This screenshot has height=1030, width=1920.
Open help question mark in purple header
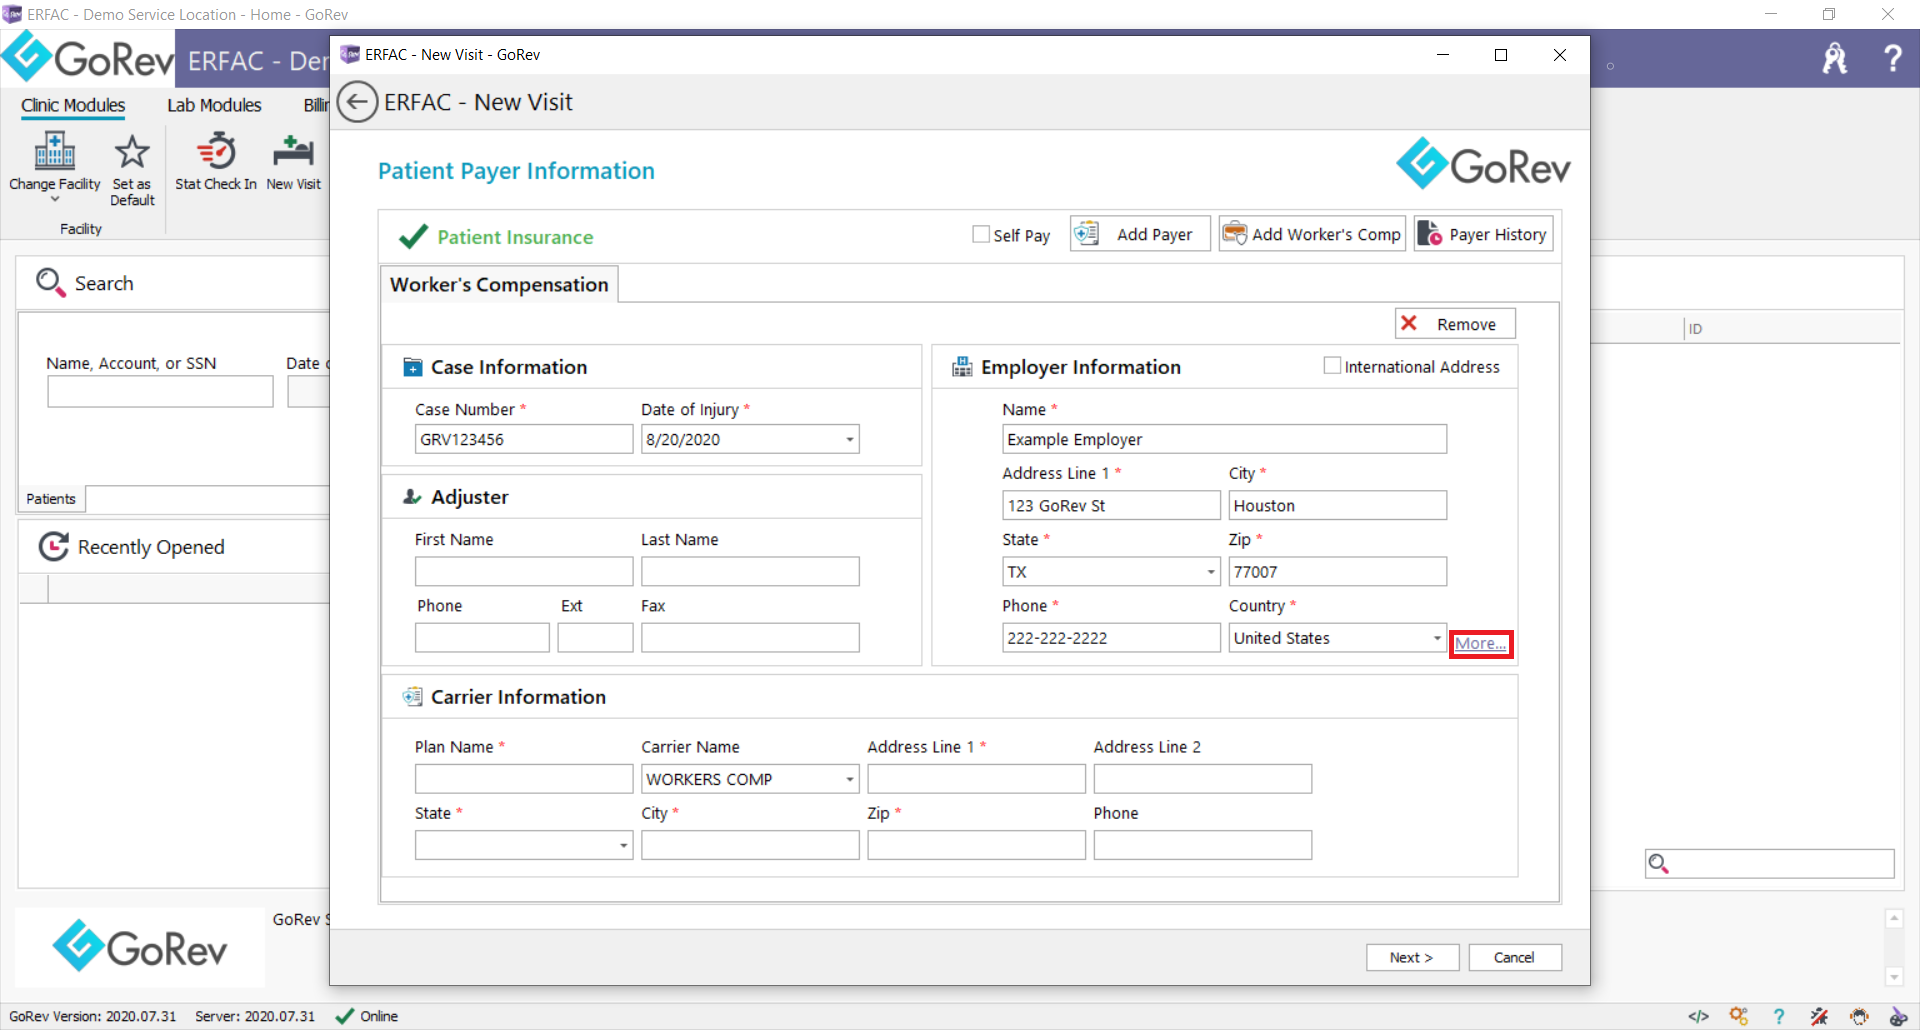pos(1892,58)
